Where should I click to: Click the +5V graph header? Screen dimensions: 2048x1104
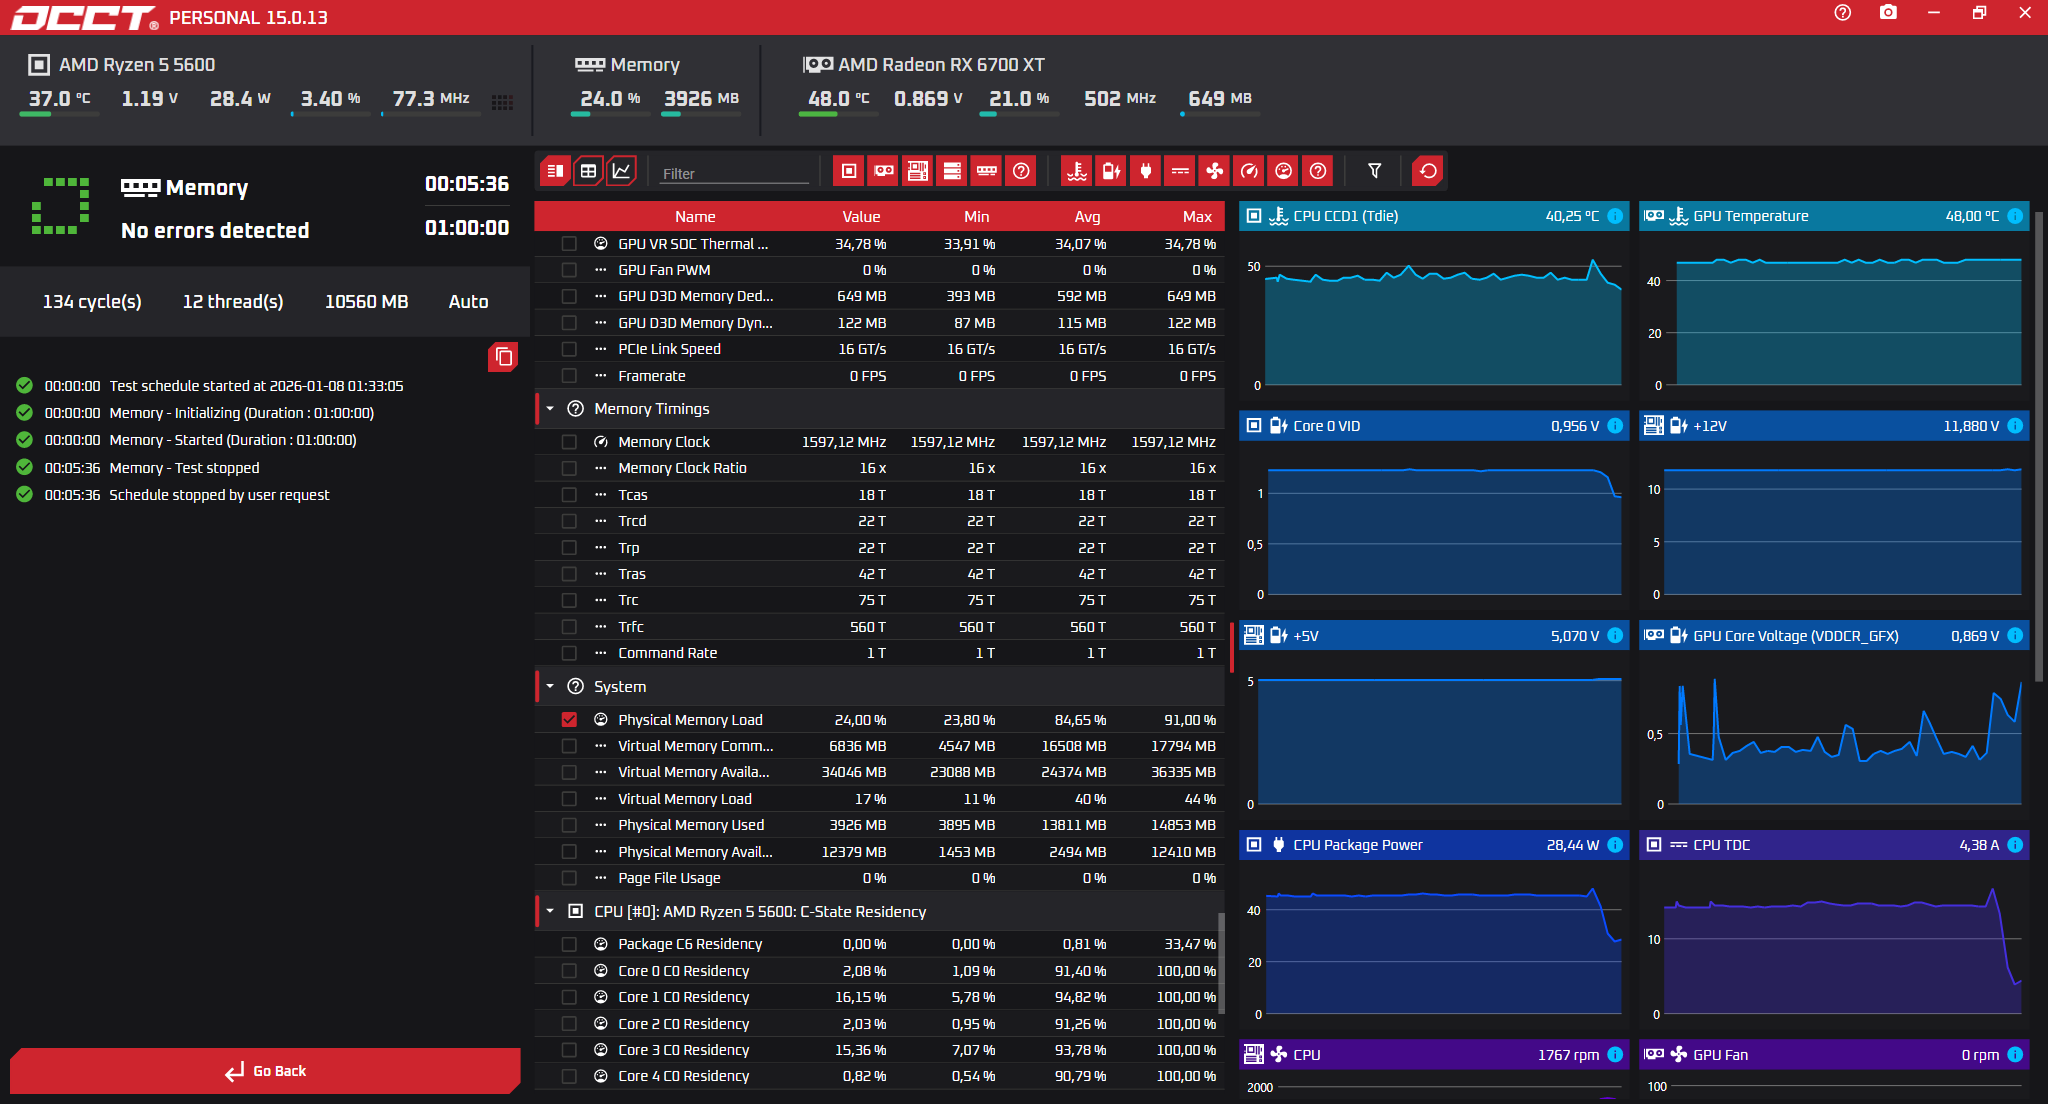1433,636
